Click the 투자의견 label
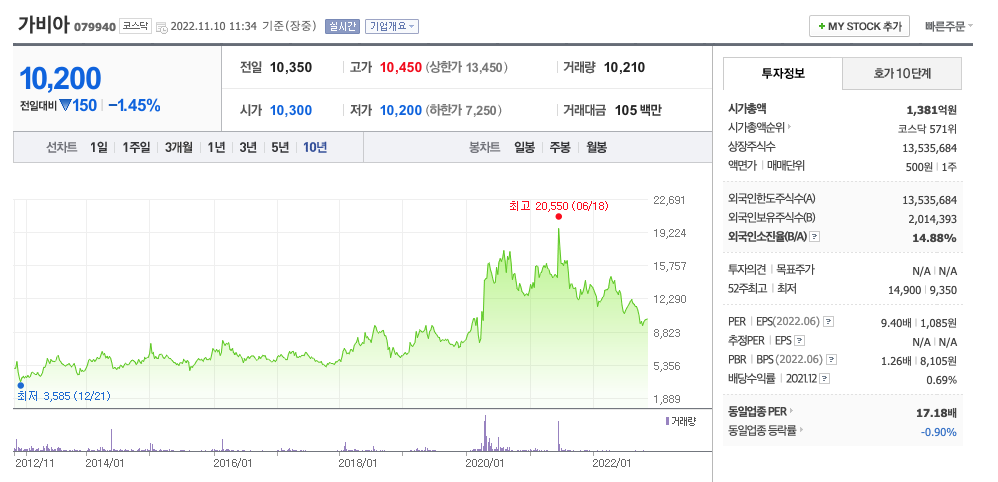Viewport: 998px width, 482px height. (747, 270)
